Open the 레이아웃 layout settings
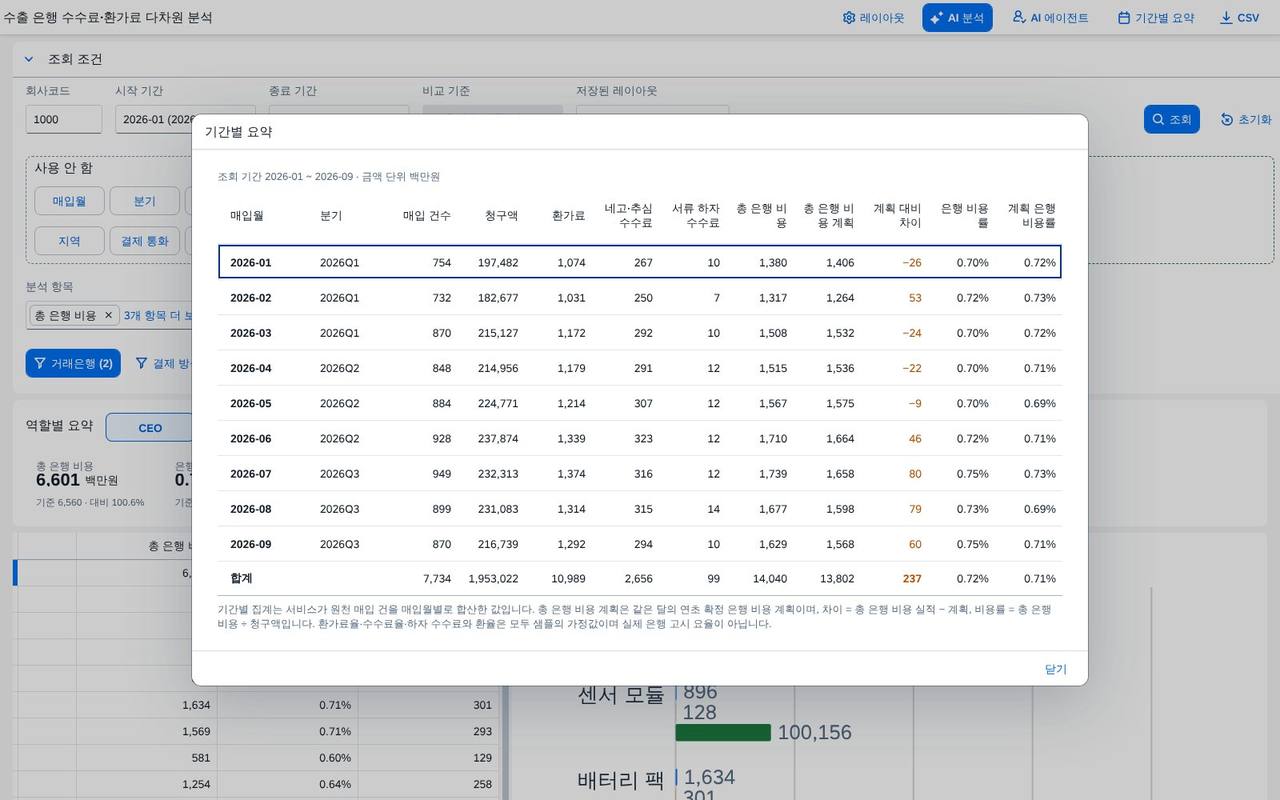The image size is (1280, 800). [x=873, y=18]
